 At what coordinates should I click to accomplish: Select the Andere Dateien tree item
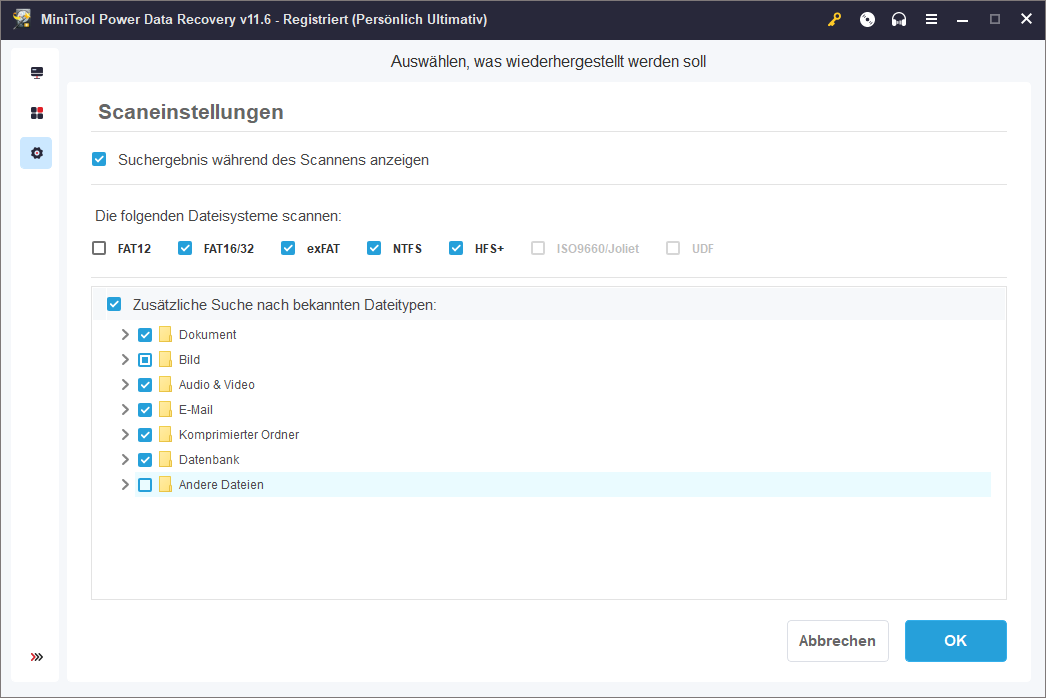point(221,485)
